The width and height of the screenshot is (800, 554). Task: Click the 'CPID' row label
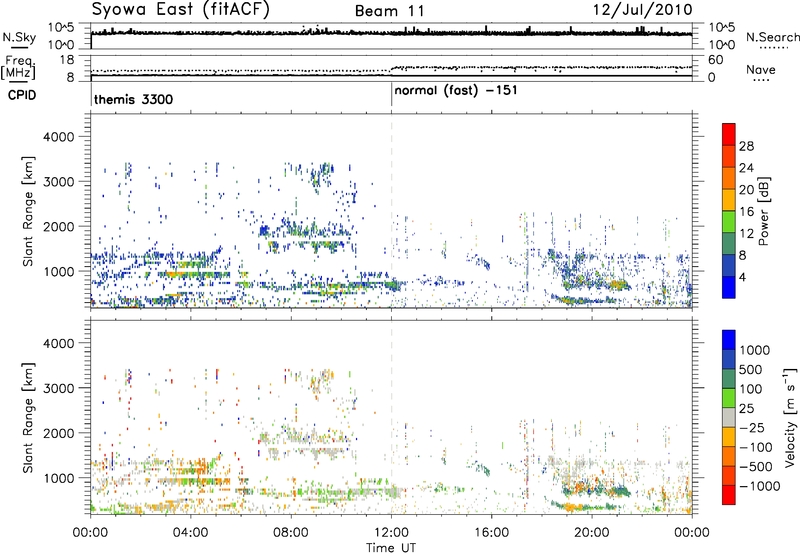click(x=21, y=95)
